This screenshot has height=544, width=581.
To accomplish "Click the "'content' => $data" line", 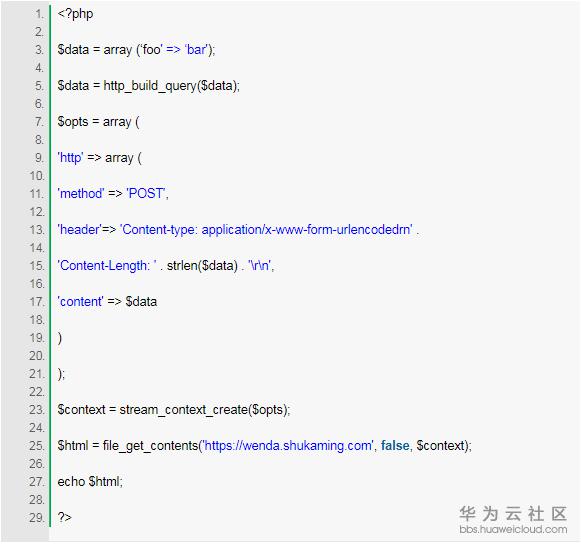I will pos(107,302).
